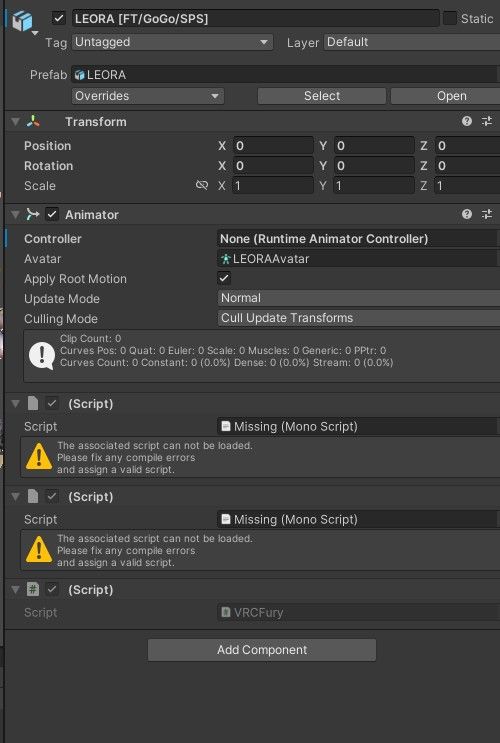
Task: Click the GameObject cube icon
Action: coord(22,21)
